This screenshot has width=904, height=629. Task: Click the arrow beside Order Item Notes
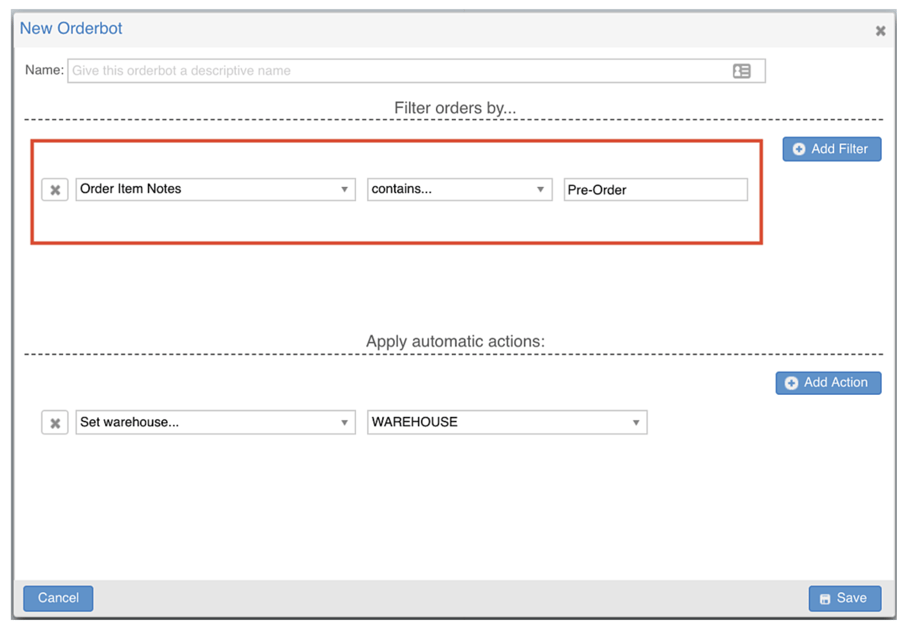344,190
